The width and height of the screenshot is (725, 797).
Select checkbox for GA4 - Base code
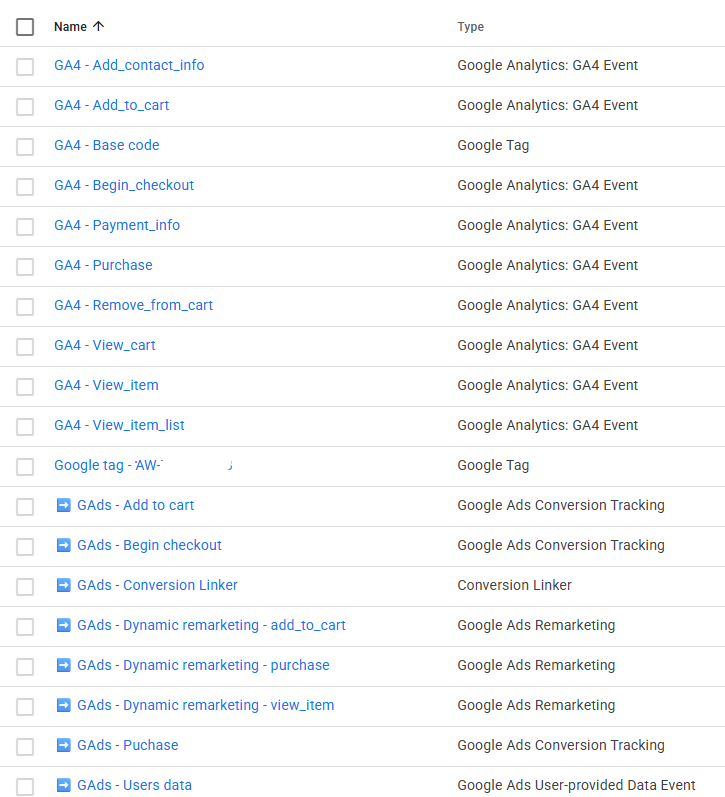[25, 147]
